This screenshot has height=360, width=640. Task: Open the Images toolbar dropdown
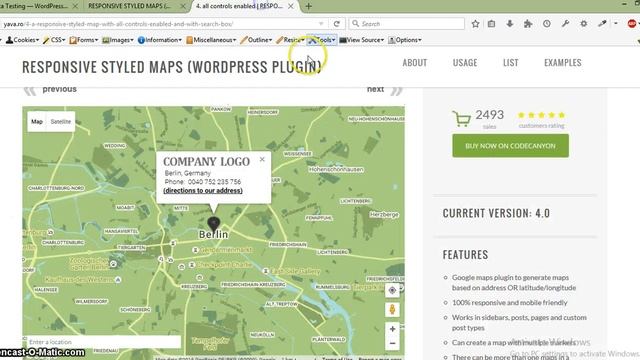[x=118, y=40]
